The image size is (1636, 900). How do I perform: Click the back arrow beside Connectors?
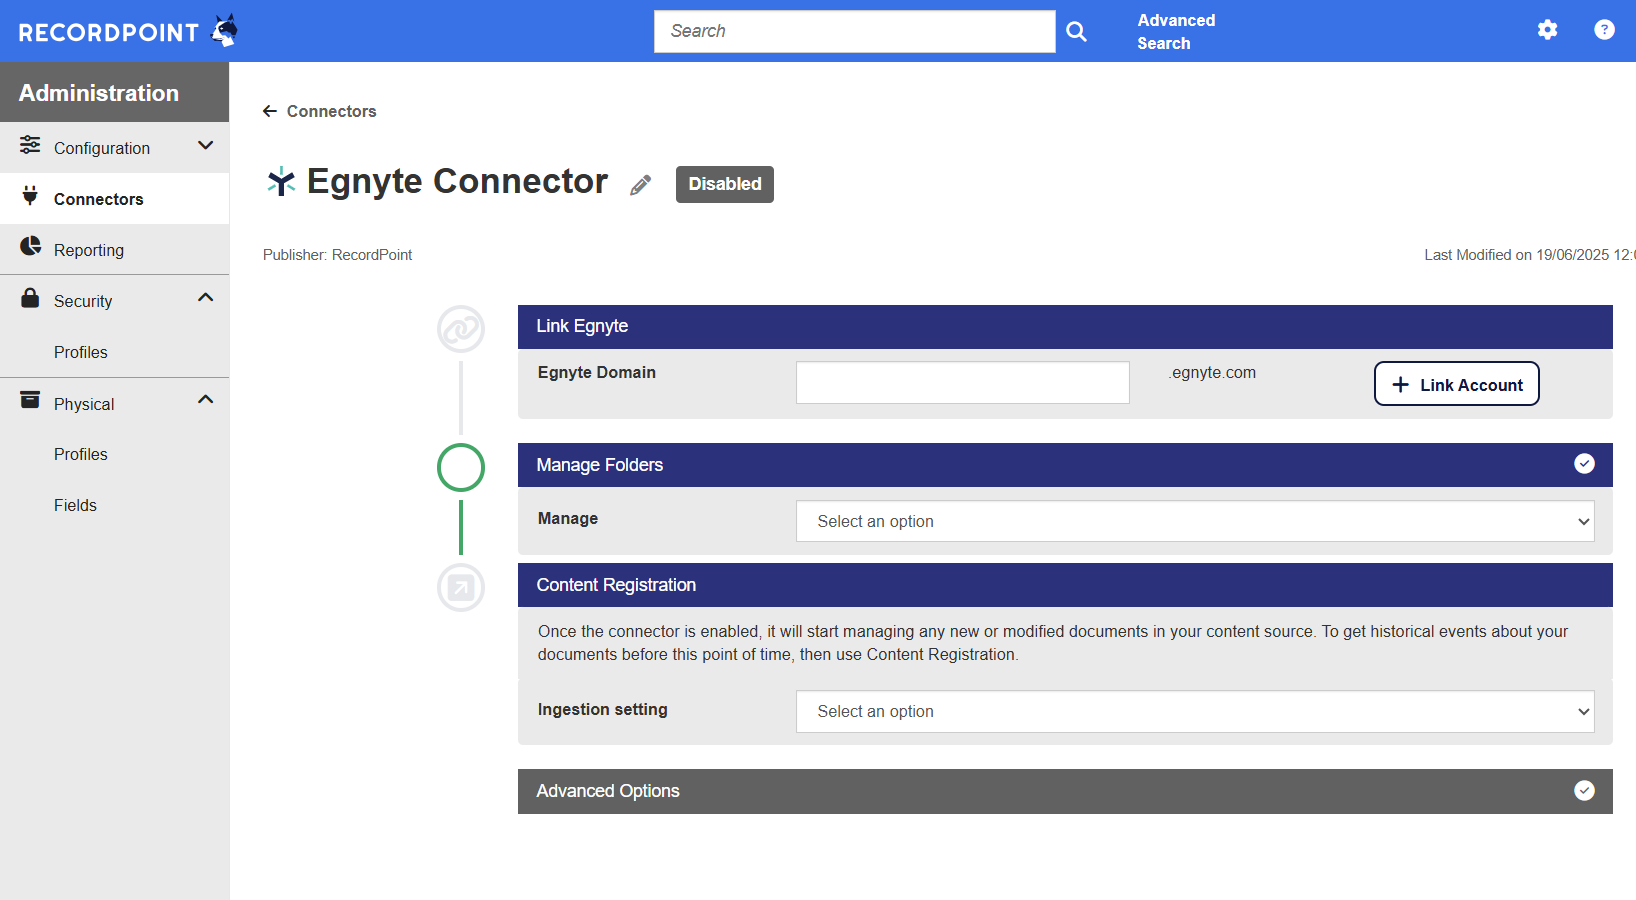[x=270, y=111]
